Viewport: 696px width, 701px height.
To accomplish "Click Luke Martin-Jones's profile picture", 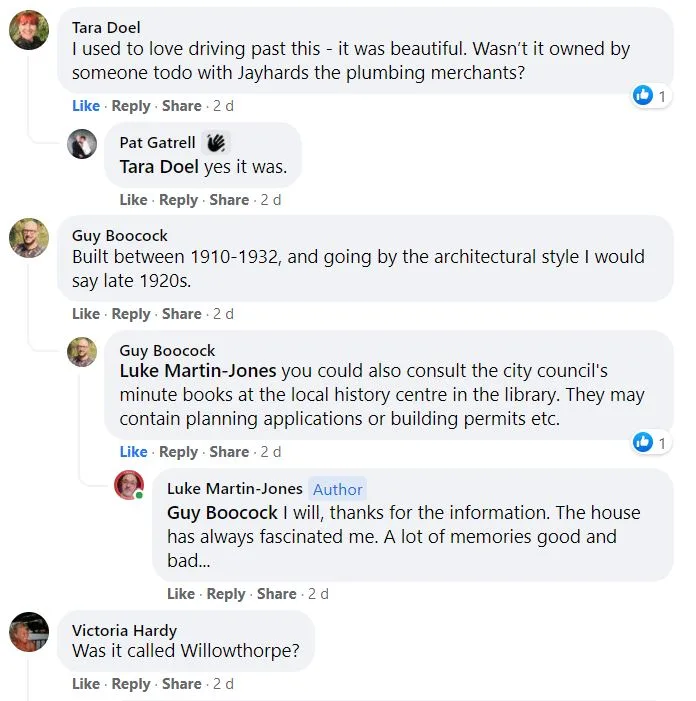I will coord(129,486).
